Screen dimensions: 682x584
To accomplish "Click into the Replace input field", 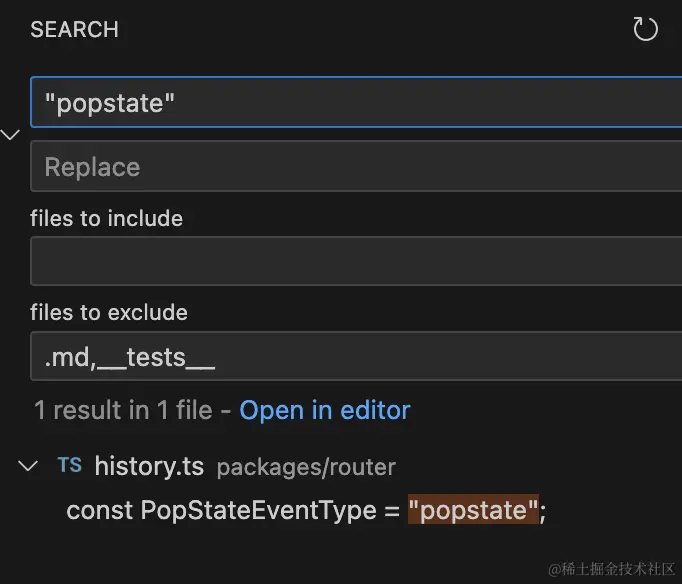I will point(356,166).
